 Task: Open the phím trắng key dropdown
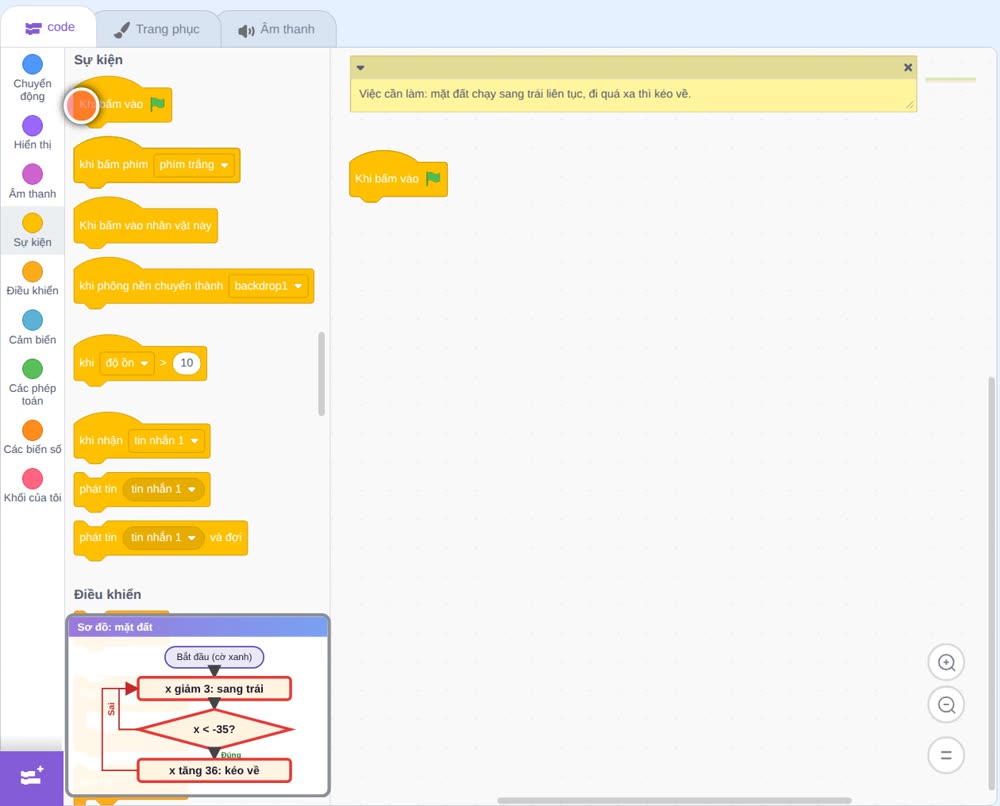[x=194, y=165]
